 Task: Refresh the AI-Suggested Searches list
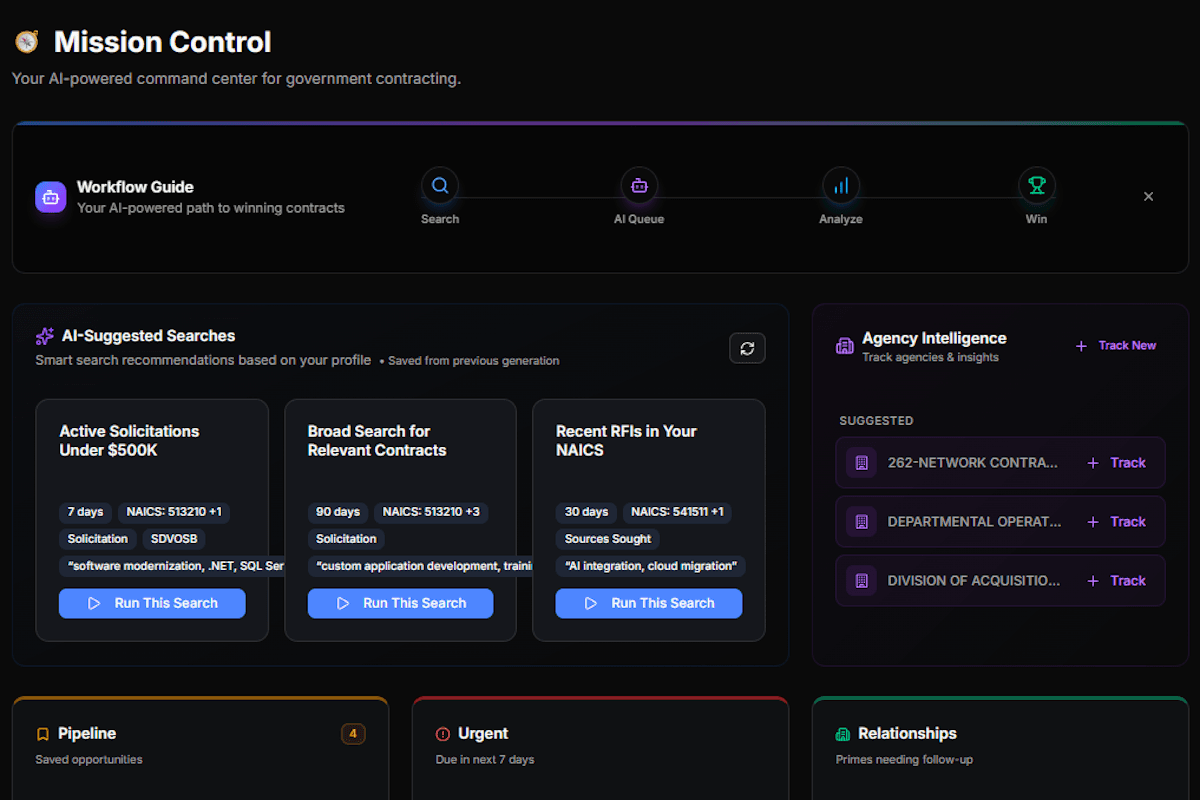coord(747,348)
